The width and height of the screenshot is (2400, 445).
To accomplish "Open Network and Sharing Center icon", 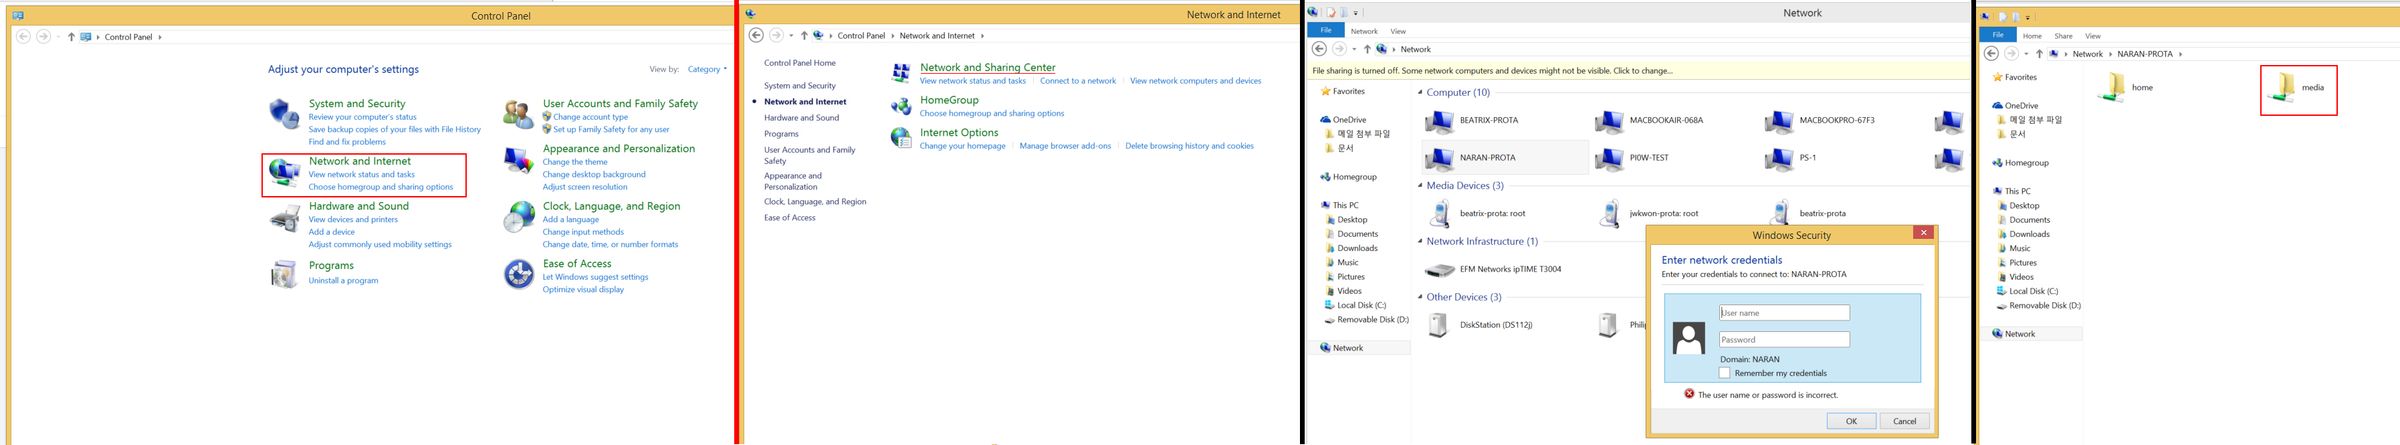I will pyautogui.click(x=901, y=72).
